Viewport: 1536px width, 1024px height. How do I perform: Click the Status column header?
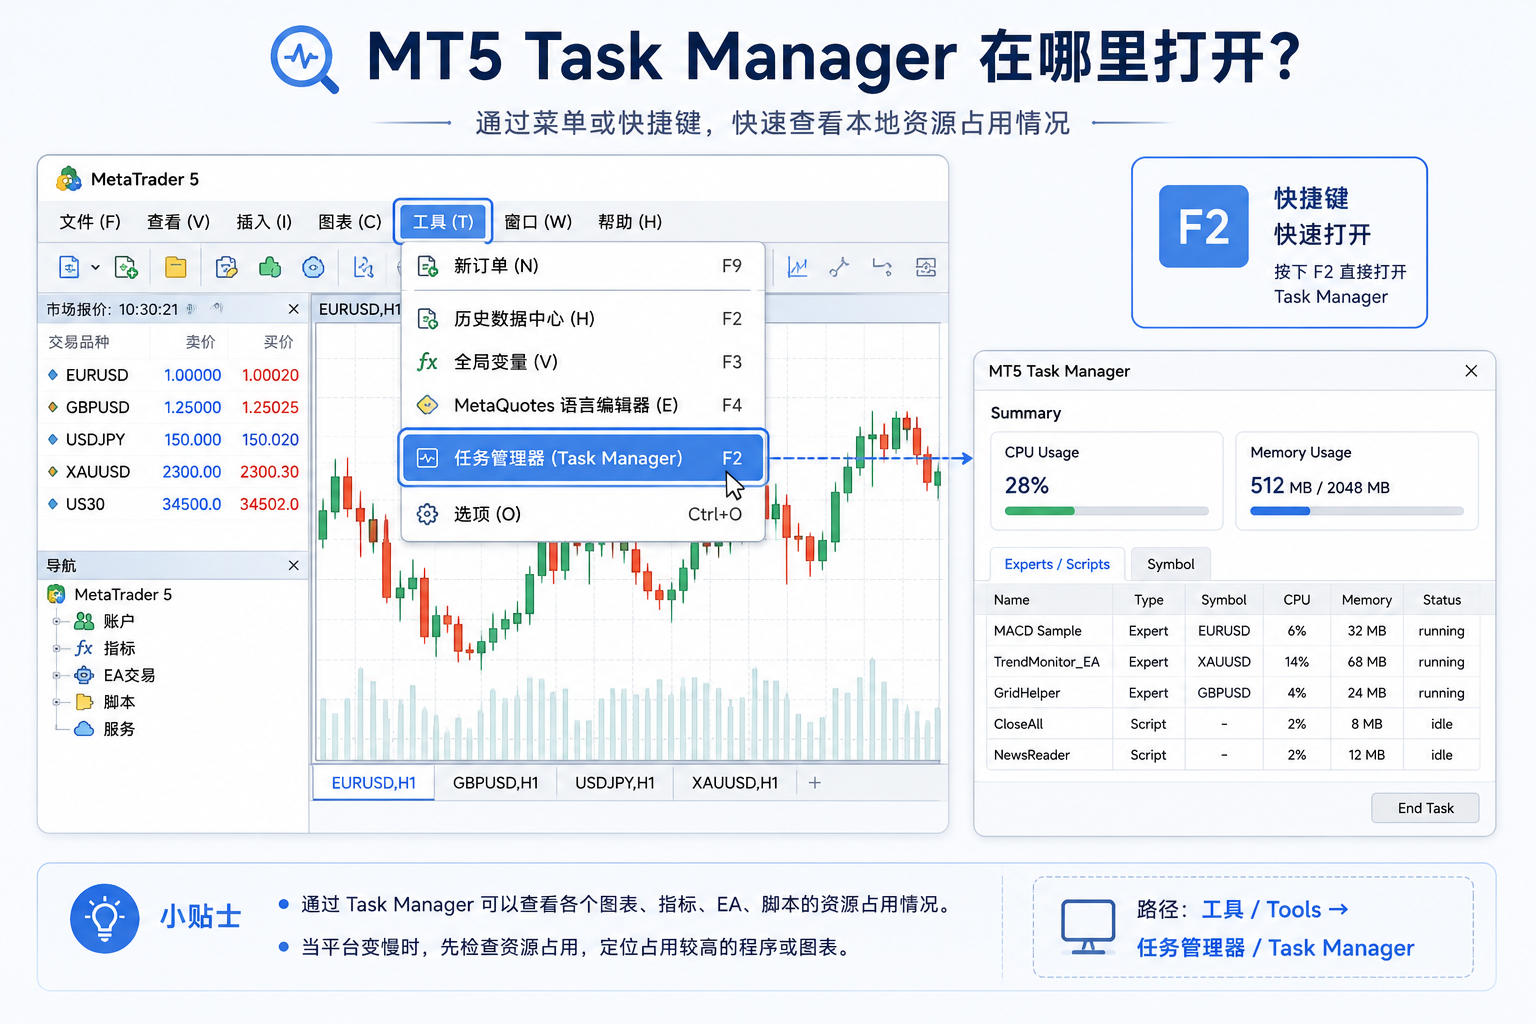[1442, 600]
